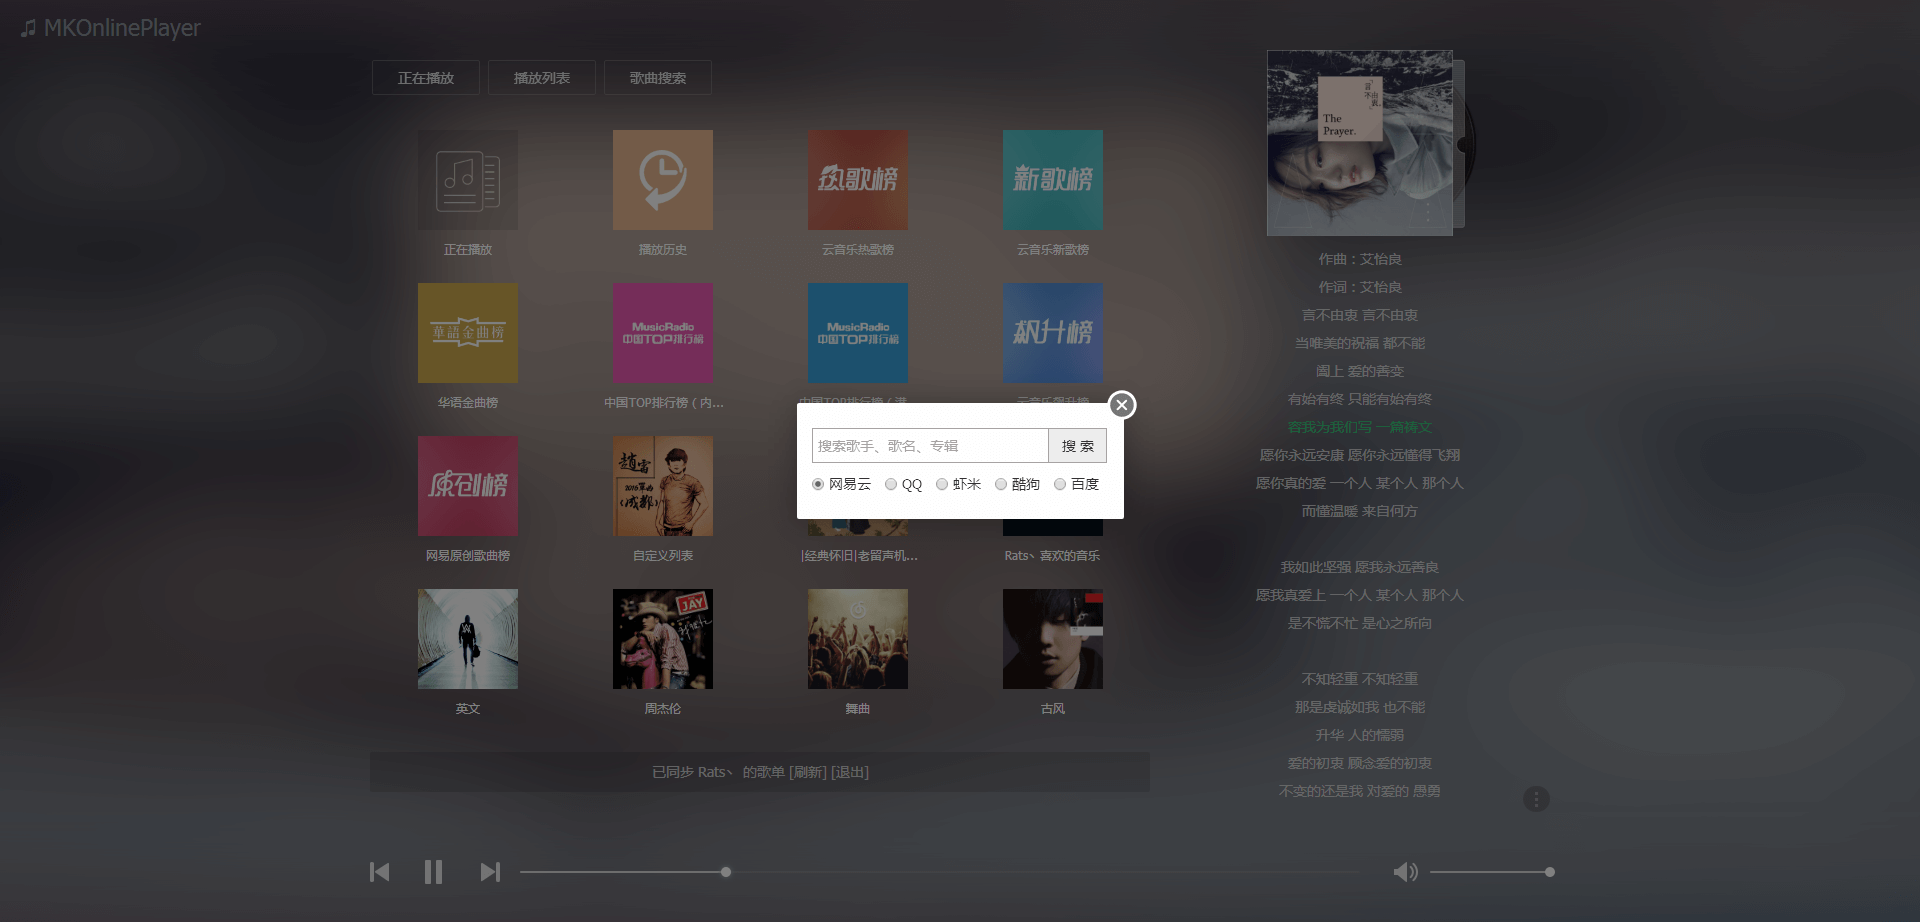This screenshot has height=922, width=1920.
Task: Click the lyric 当唯美的祝福 都不能
Action: pos(1360,343)
